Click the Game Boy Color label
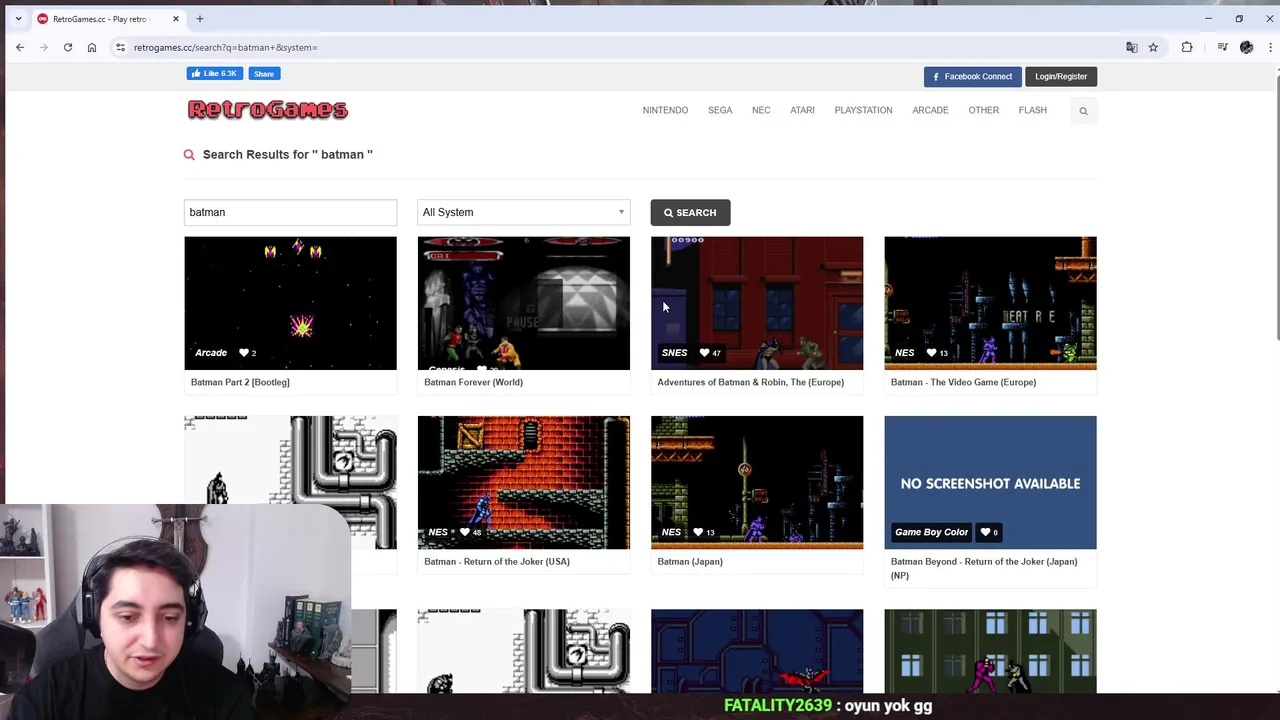Viewport: 1280px width, 720px height. pyautogui.click(x=931, y=532)
